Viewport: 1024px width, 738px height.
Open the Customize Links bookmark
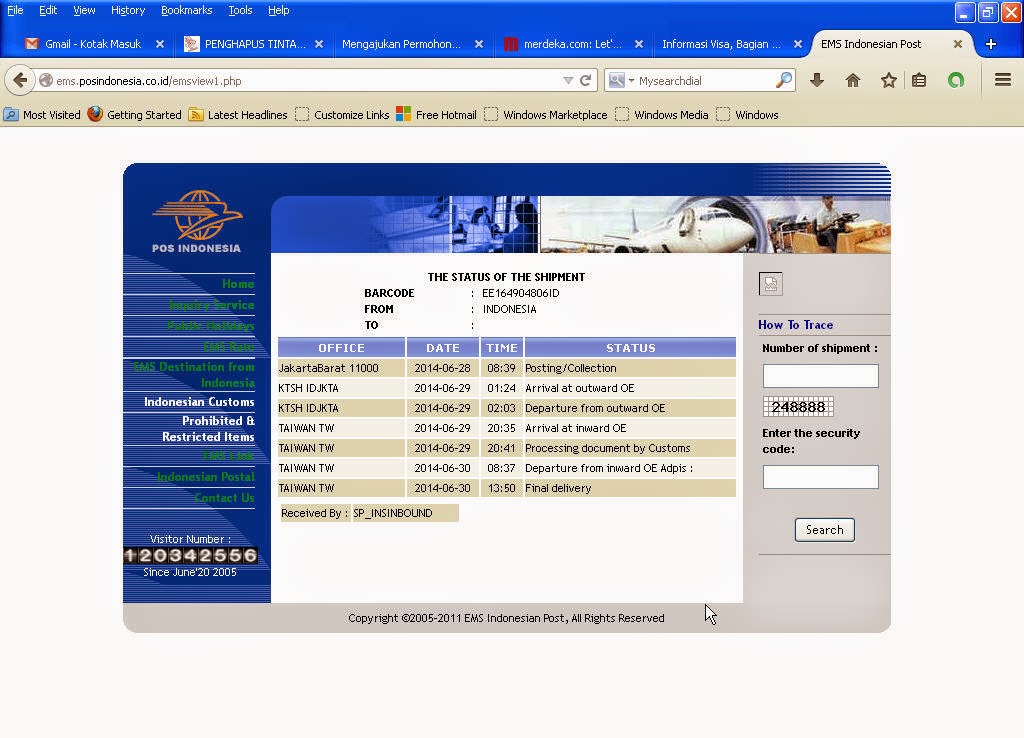click(343, 115)
